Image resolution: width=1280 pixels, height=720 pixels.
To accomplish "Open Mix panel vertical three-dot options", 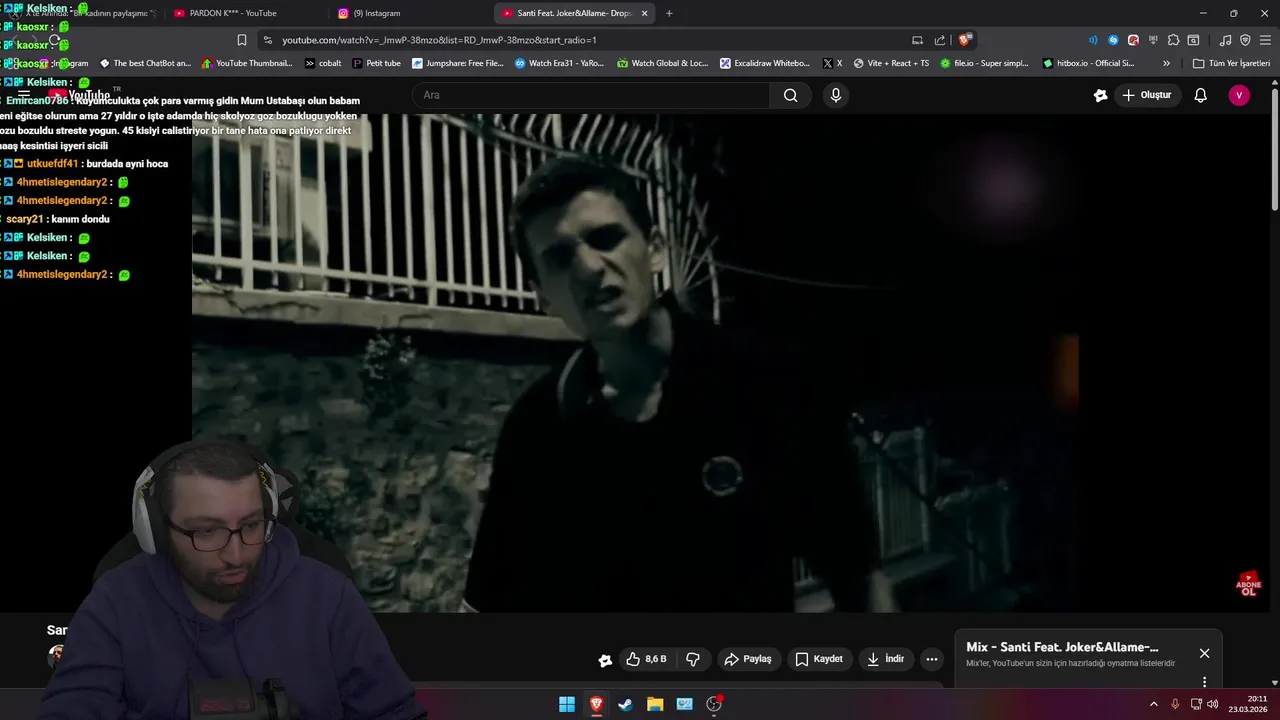I will pos(1204,682).
